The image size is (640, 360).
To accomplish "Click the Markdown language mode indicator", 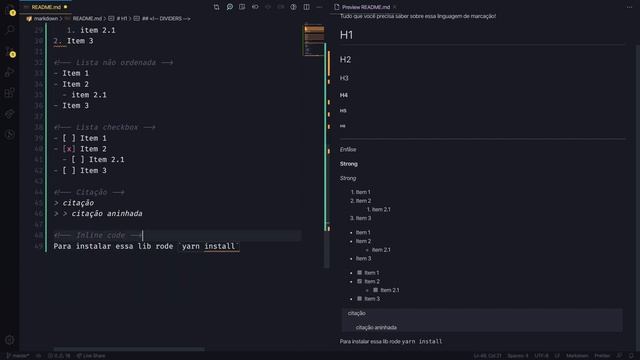I will [x=577, y=356].
